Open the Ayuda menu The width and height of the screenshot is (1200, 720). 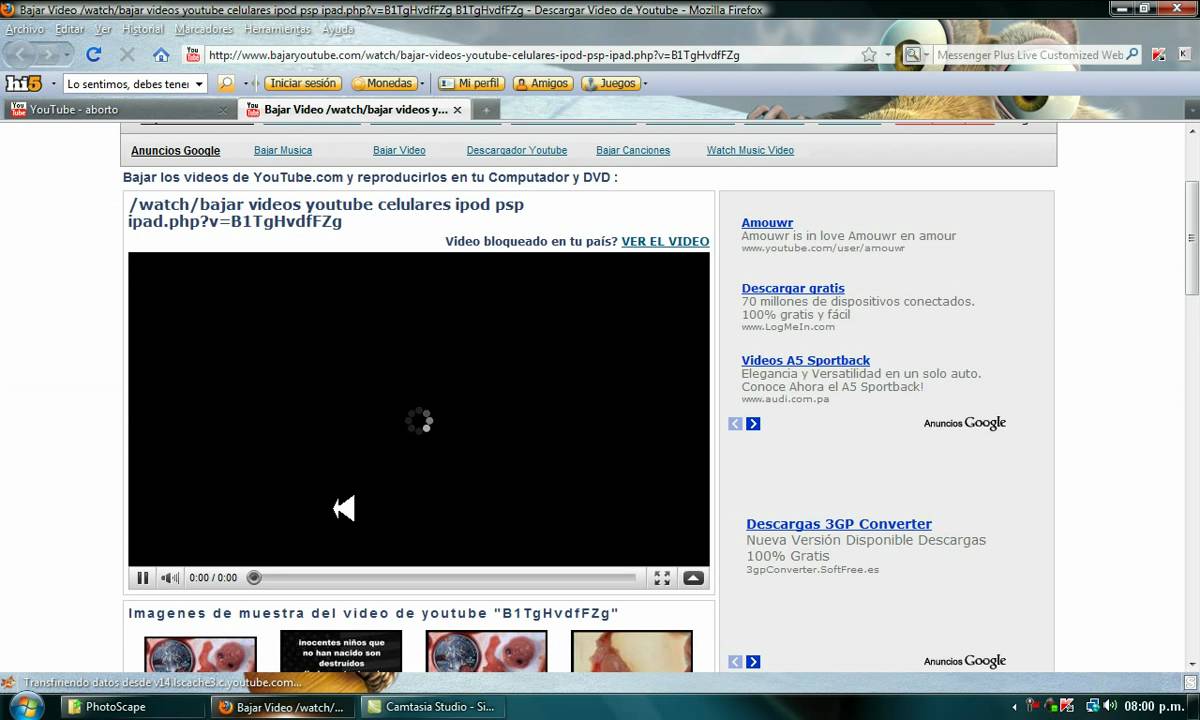(338, 29)
